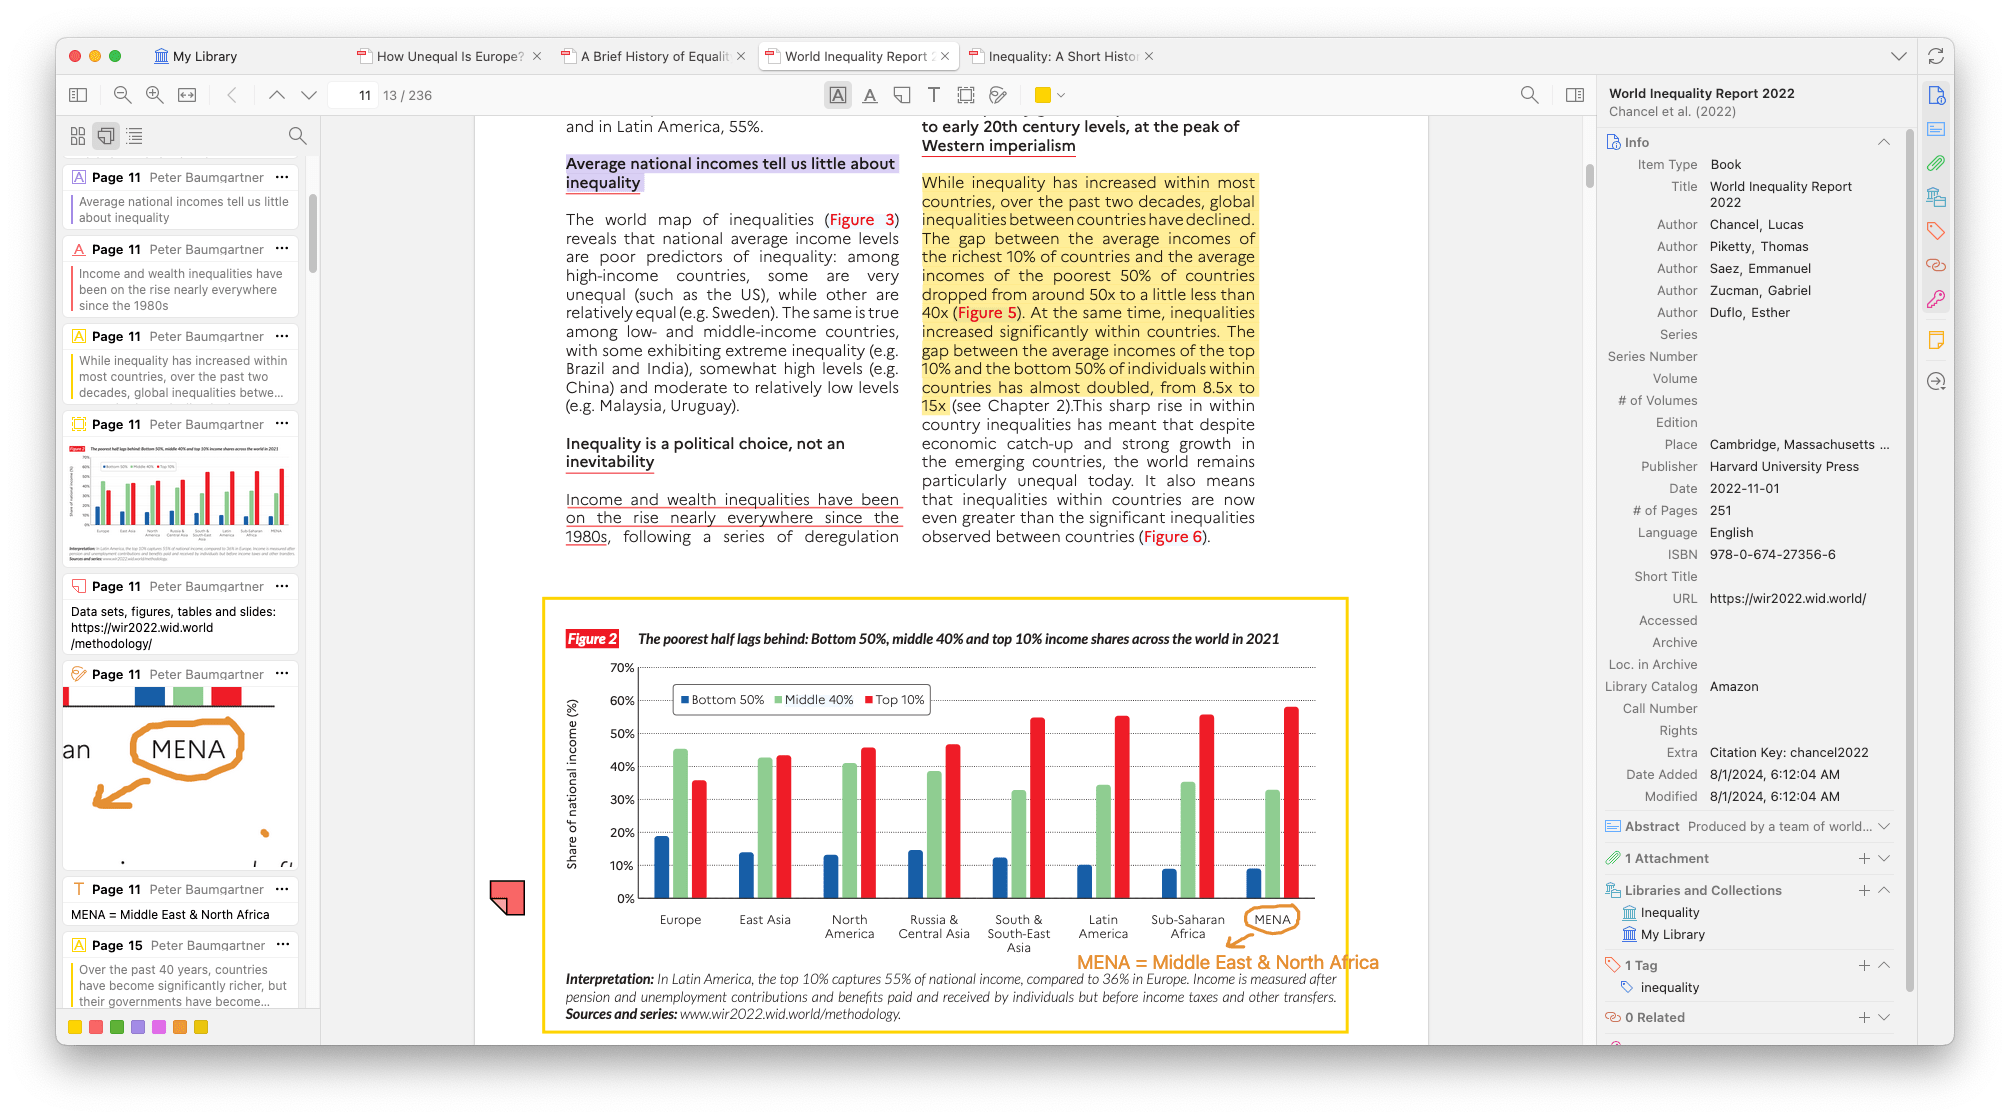Open the My Library tab
Image resolution: width=2010 pixels, height=1119 pixels.
point(196,56)
